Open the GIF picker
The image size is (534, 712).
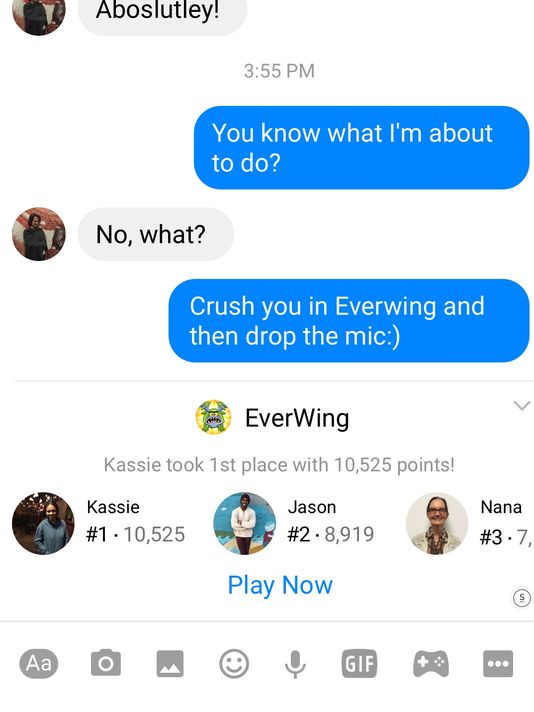point(359,664)
